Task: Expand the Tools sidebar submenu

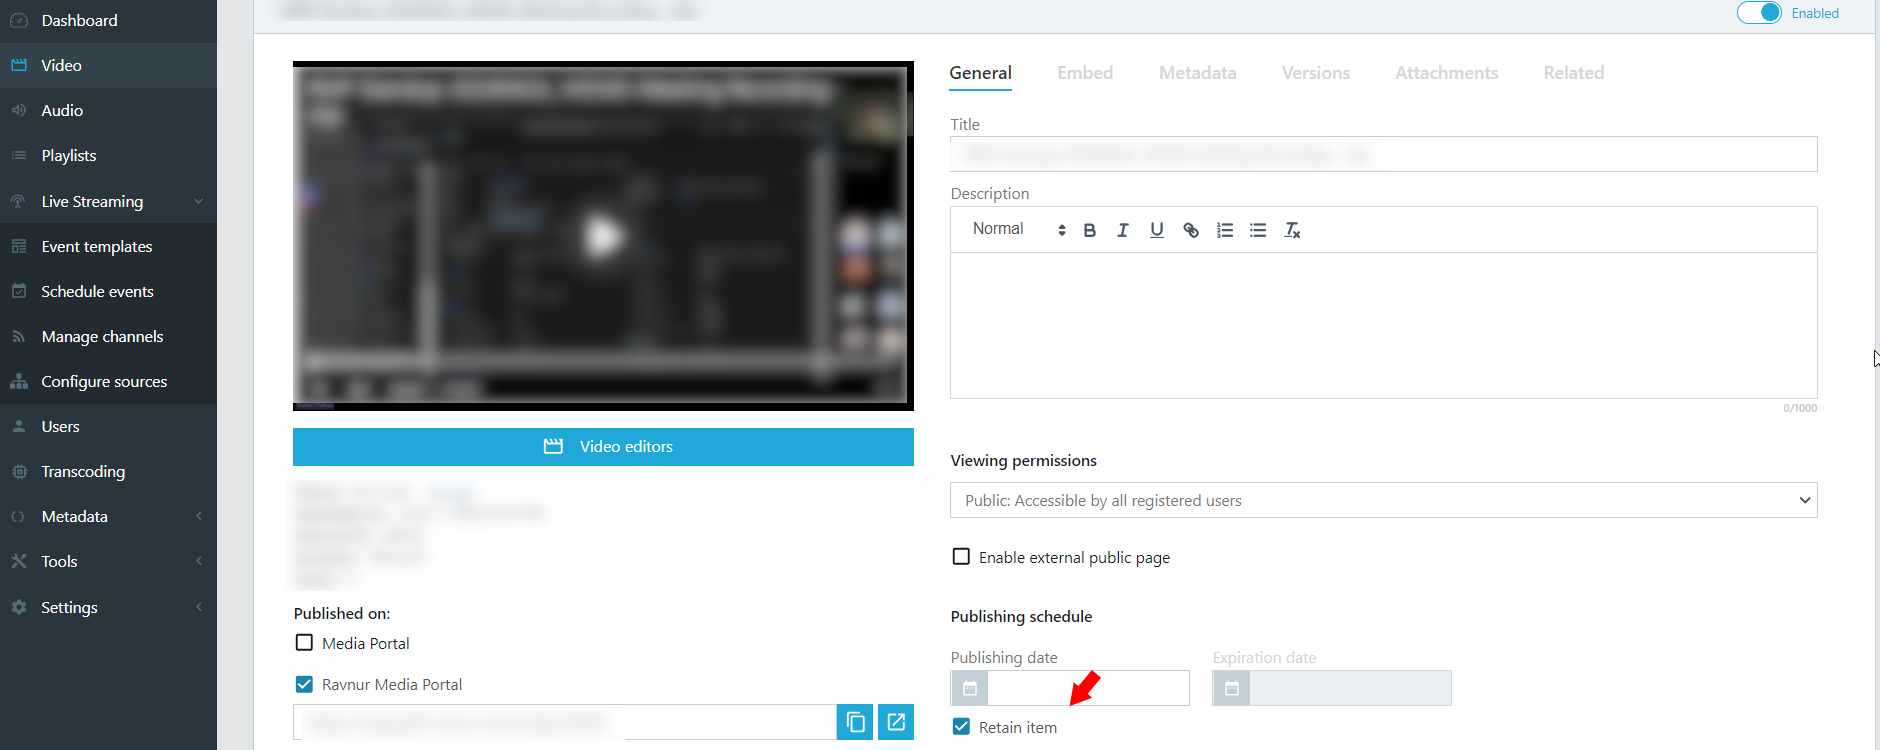Action: point(198,561)
